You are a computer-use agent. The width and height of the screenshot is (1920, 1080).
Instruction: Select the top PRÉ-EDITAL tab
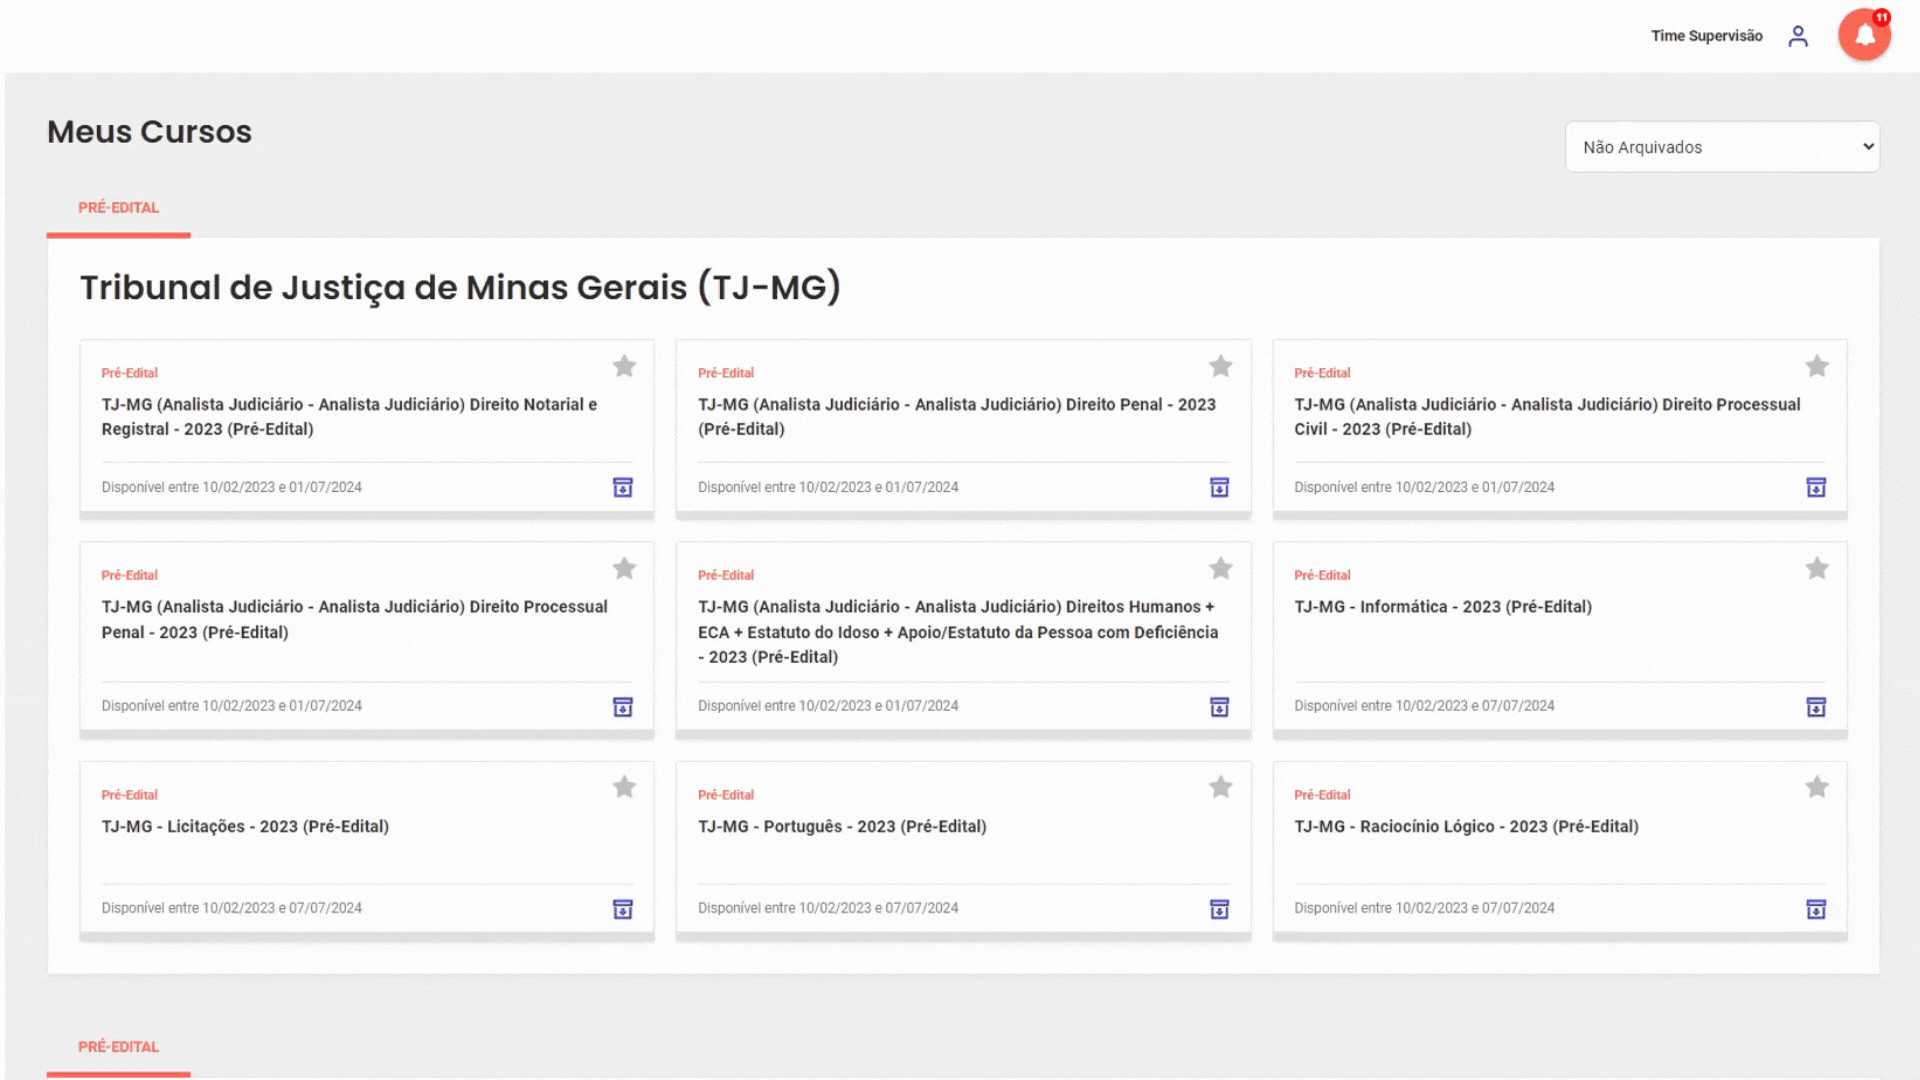(x=118, y=208)
